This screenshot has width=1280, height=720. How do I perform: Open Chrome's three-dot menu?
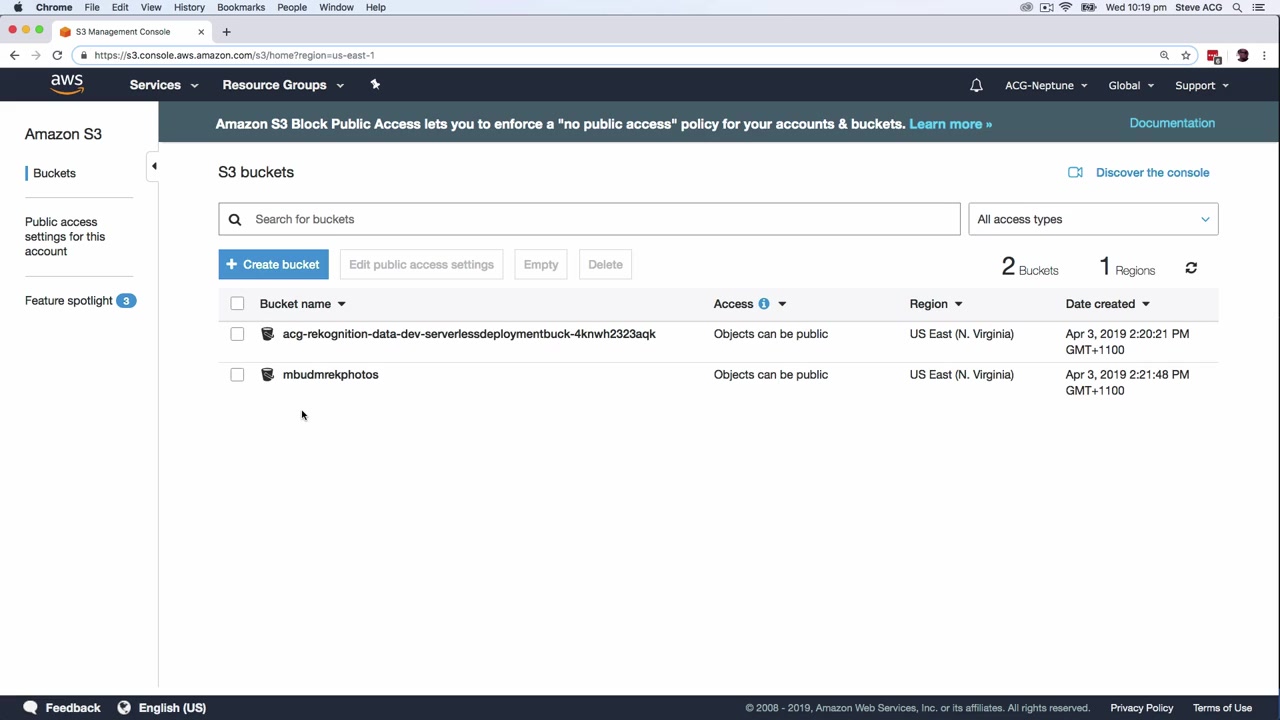click(x=1265, y=55)
